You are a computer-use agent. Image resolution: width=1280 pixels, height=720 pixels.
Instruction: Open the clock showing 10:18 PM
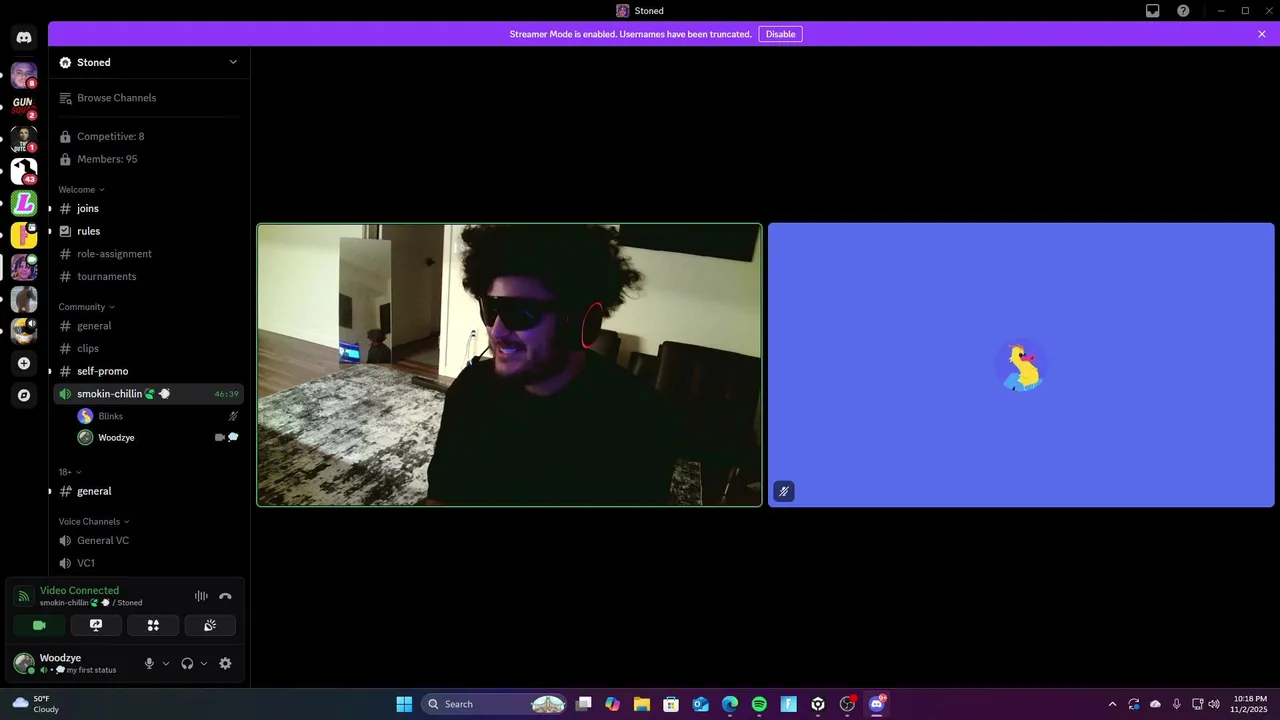[1250, 704]
